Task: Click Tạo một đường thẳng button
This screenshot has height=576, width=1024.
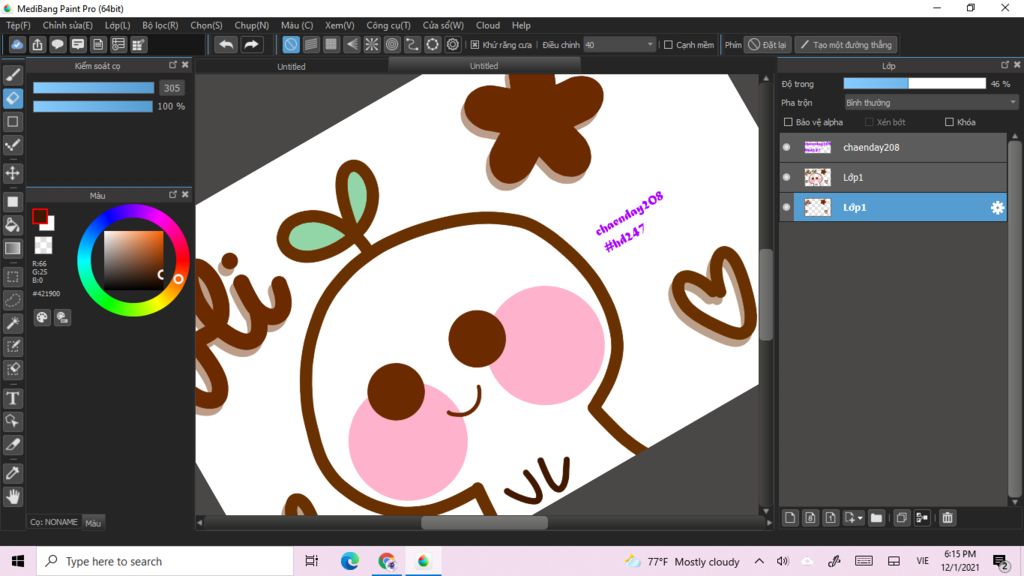Action: point(845,44)
